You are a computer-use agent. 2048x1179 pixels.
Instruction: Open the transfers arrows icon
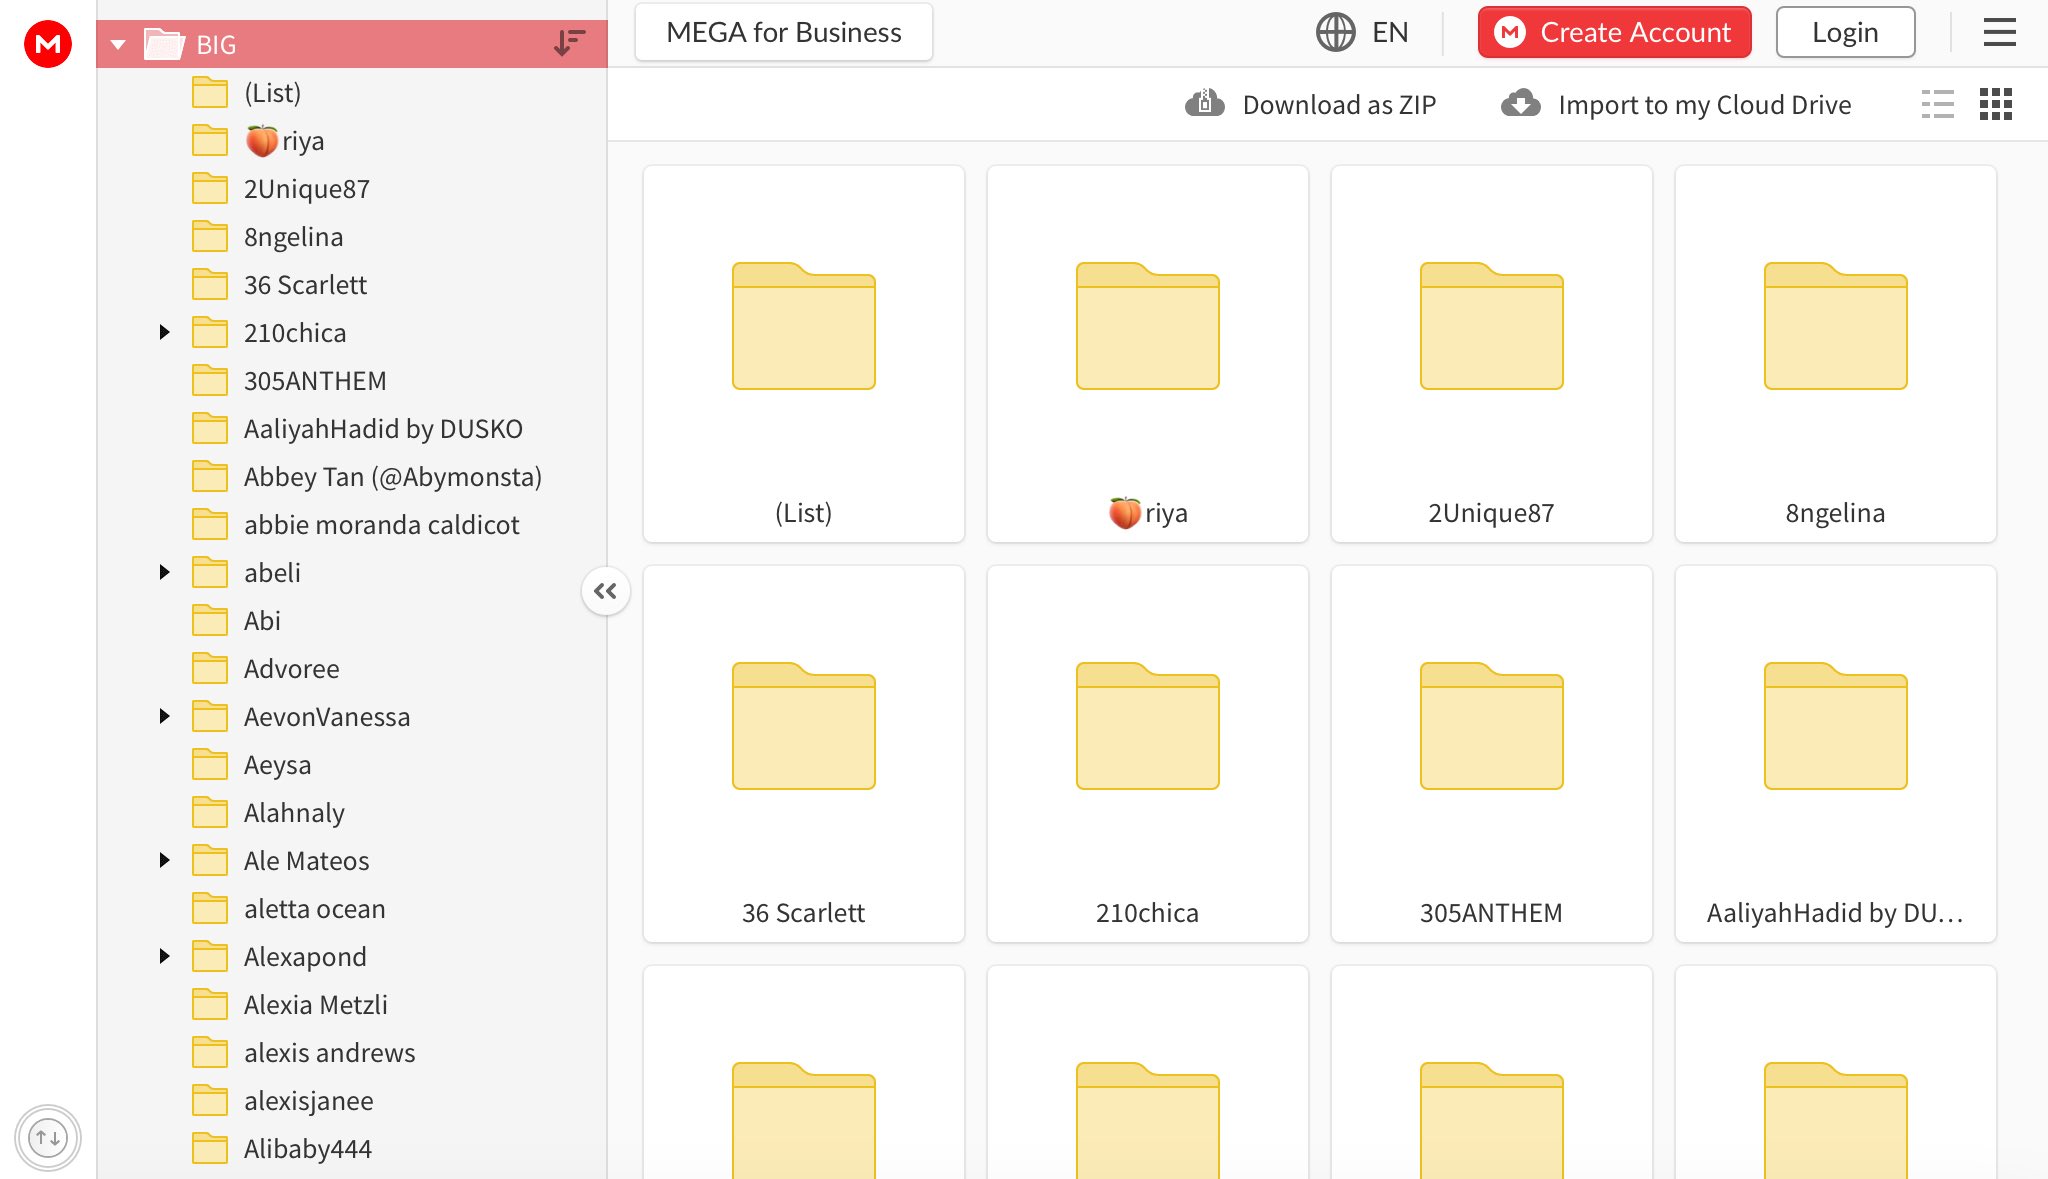[x=48, y=1137]
